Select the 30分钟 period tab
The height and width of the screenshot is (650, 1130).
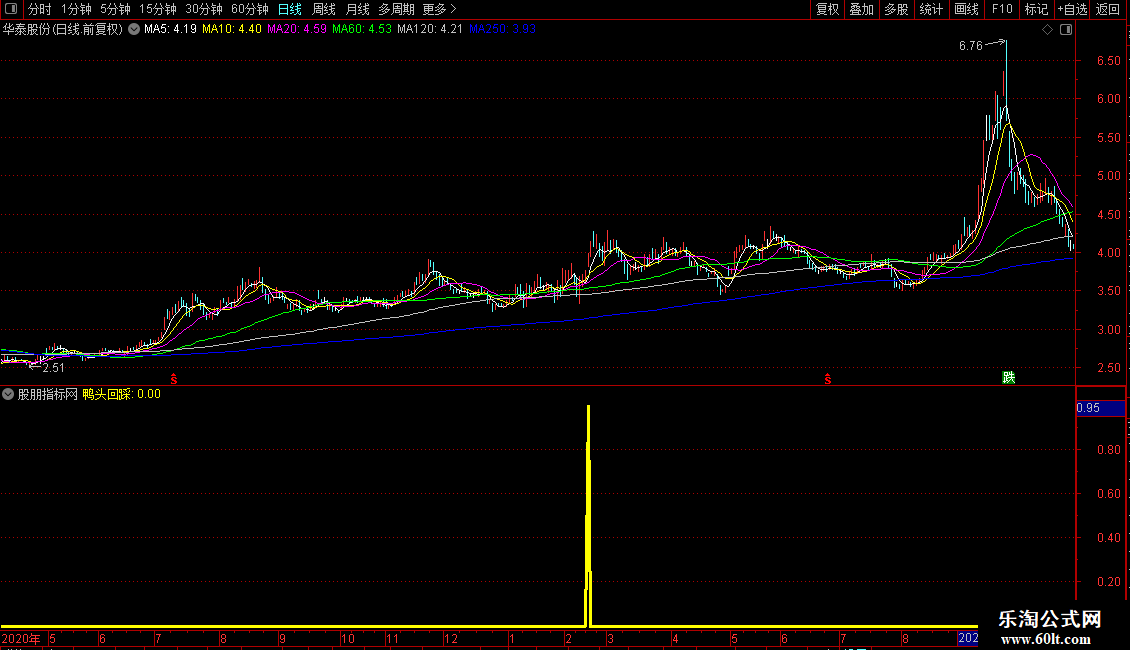click(204, 9)
